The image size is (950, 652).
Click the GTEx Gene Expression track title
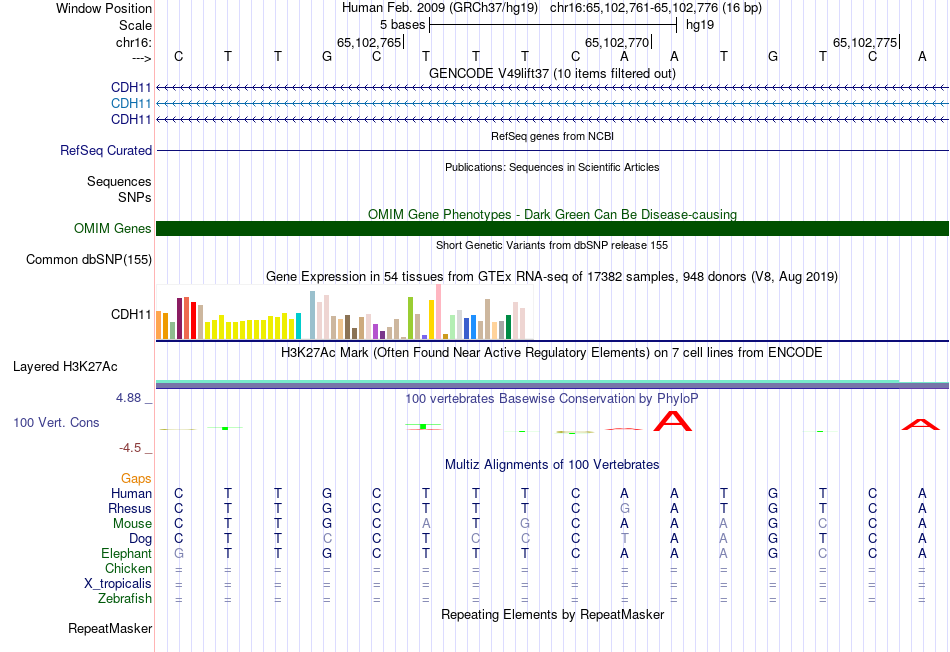pyautogui.click(x=552, y=276)
